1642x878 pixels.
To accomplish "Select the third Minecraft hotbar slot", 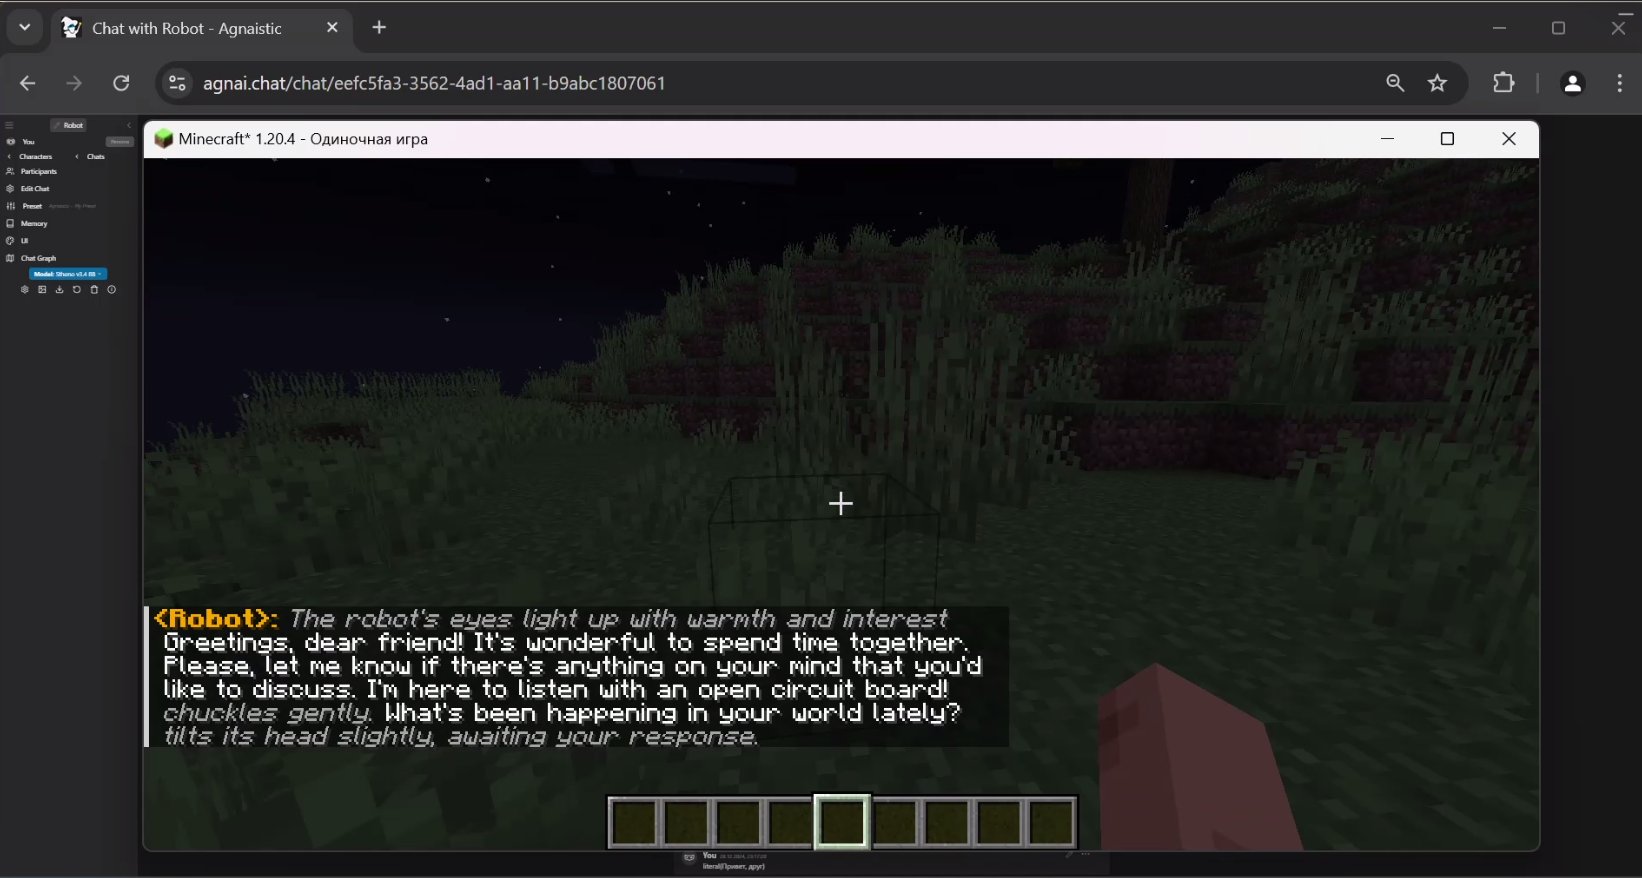I will 738,822.
